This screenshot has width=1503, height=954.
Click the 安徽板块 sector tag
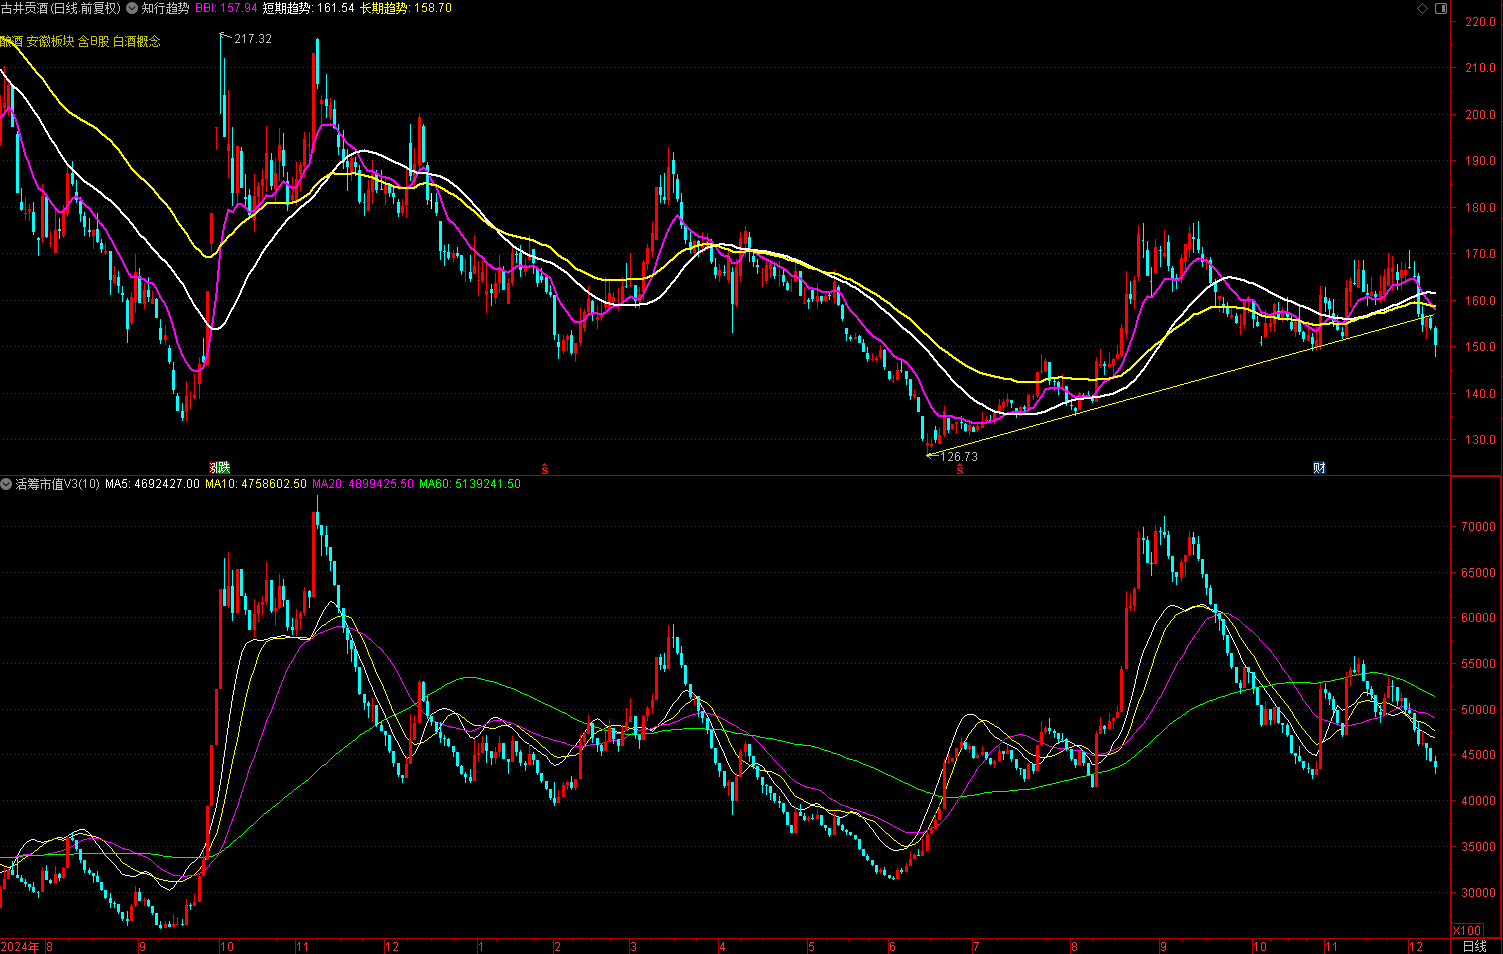[50, 41]
